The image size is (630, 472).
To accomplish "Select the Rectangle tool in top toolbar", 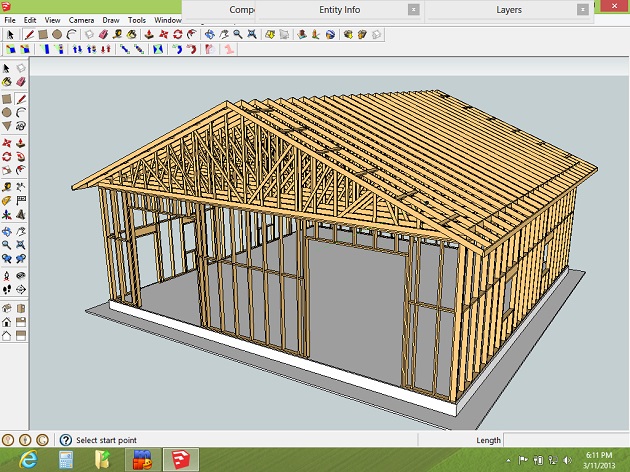I will (44, 34).
